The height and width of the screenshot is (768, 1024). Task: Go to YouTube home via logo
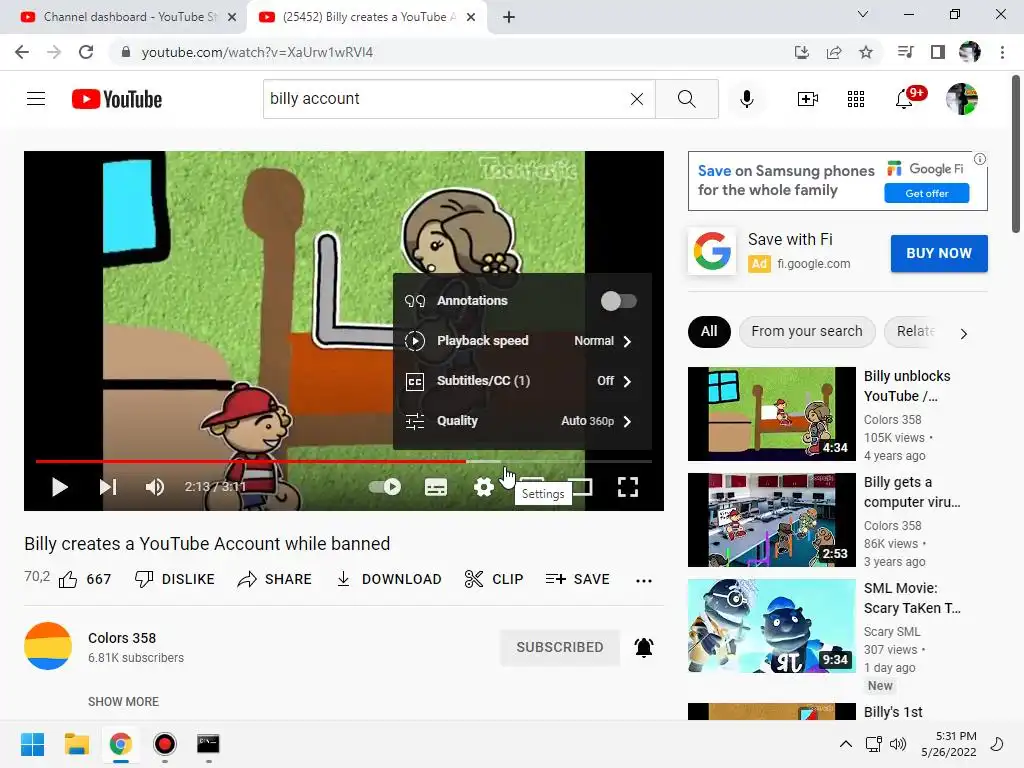[x=117, y=99]
